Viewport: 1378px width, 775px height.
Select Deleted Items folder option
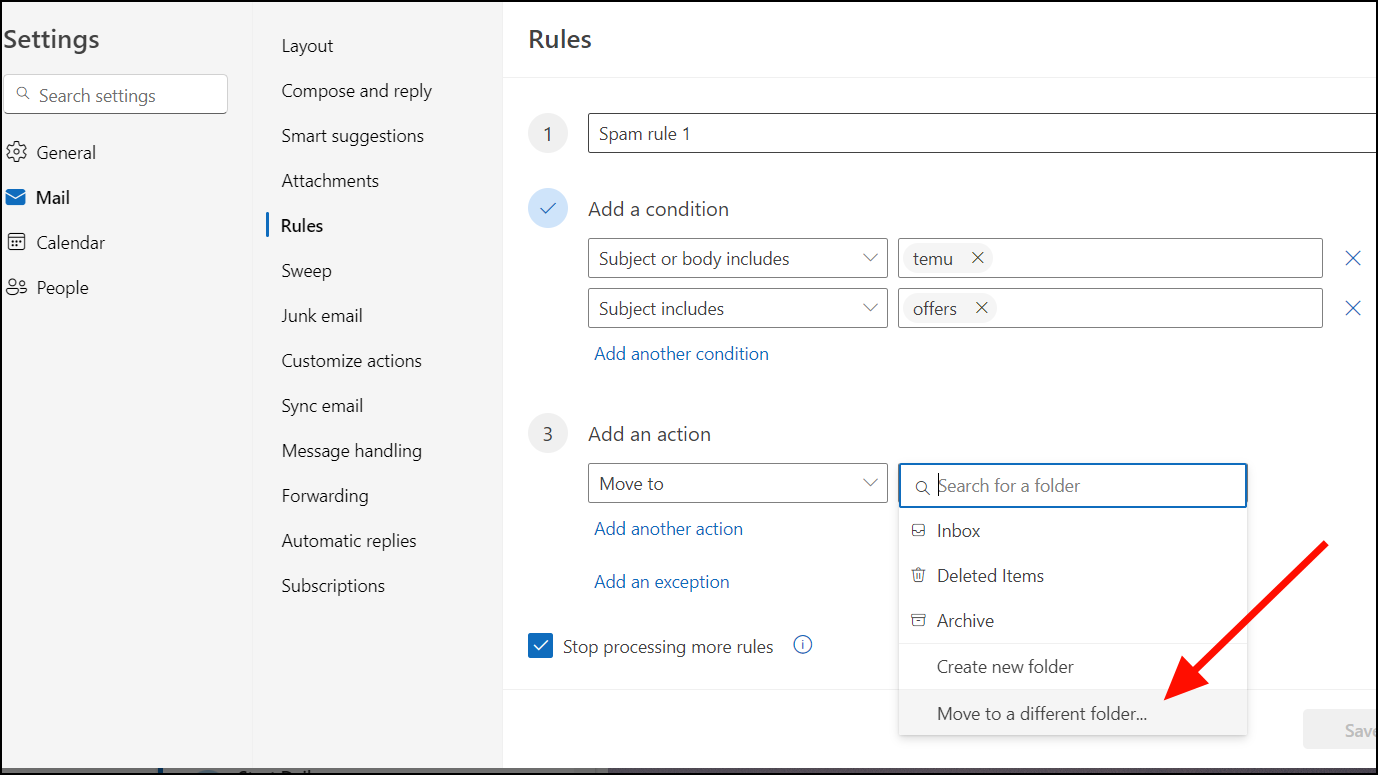[990, 576]
